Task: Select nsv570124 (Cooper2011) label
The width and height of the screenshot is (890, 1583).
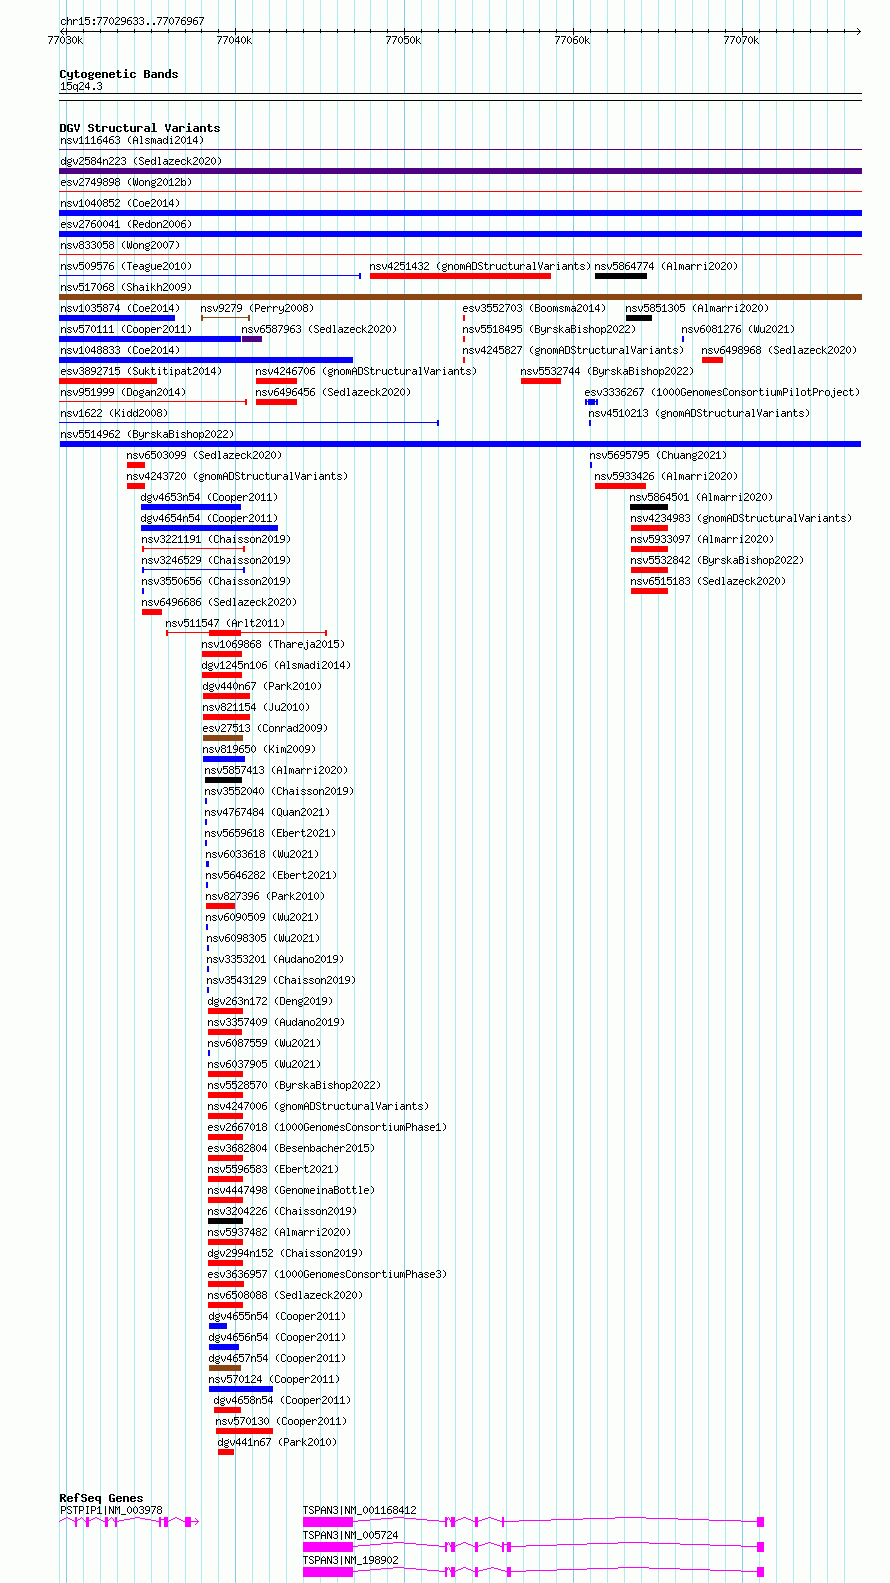Action: (274, 1379)
